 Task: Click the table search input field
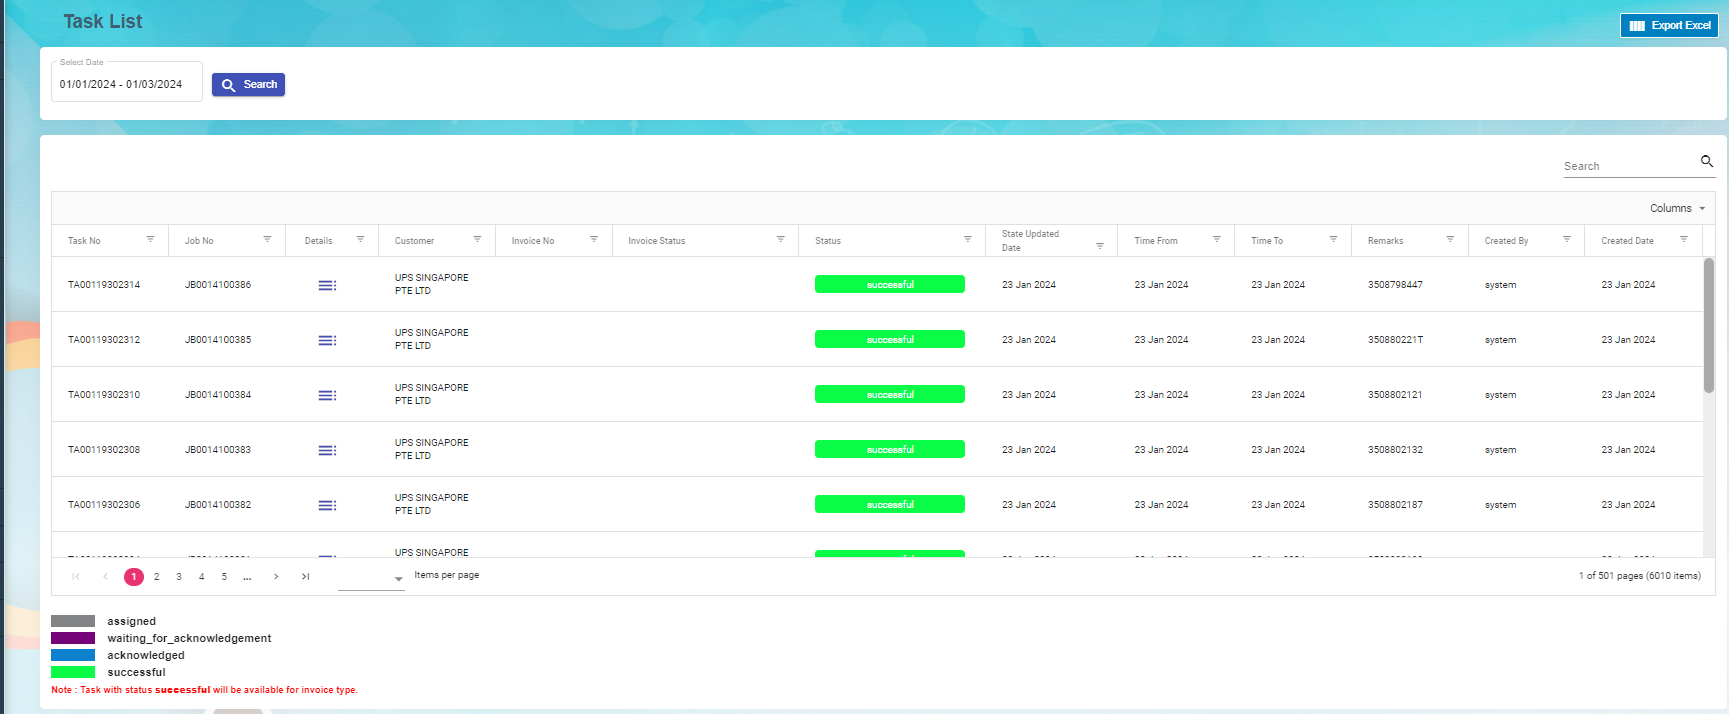1628,166
